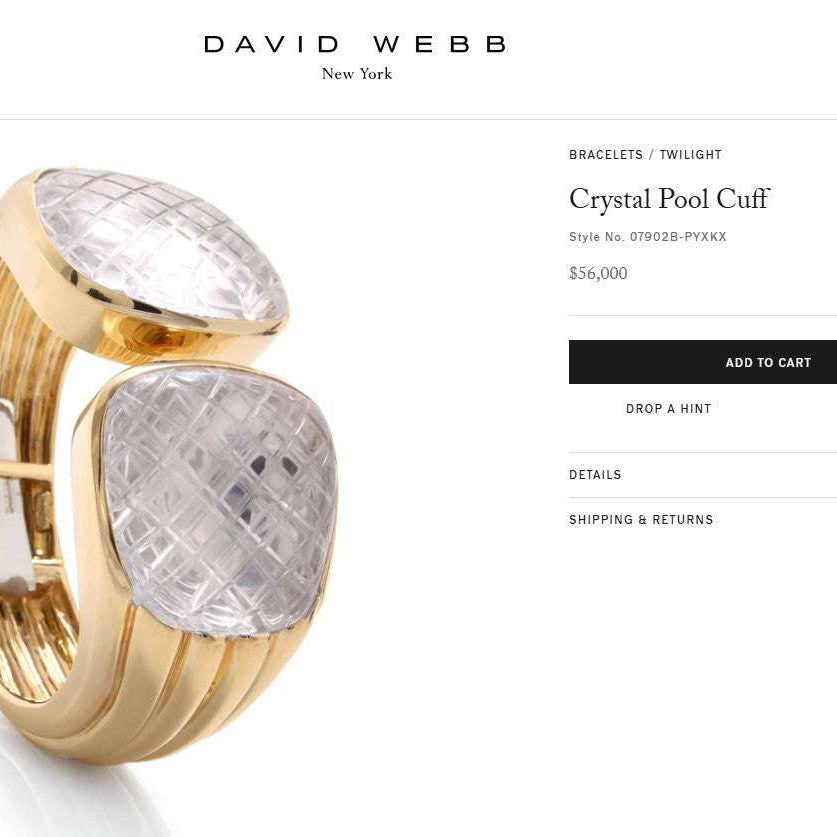Click the slash between Bracelets and Twilight
The height and width of the screenshot is (837, 837).
tap(651, 155)
